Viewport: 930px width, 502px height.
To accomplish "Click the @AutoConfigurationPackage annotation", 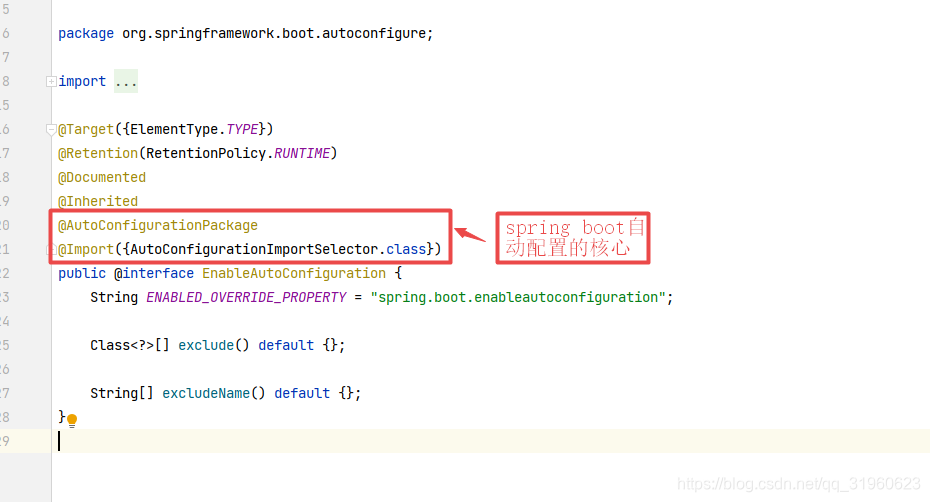I will point(158,225).
